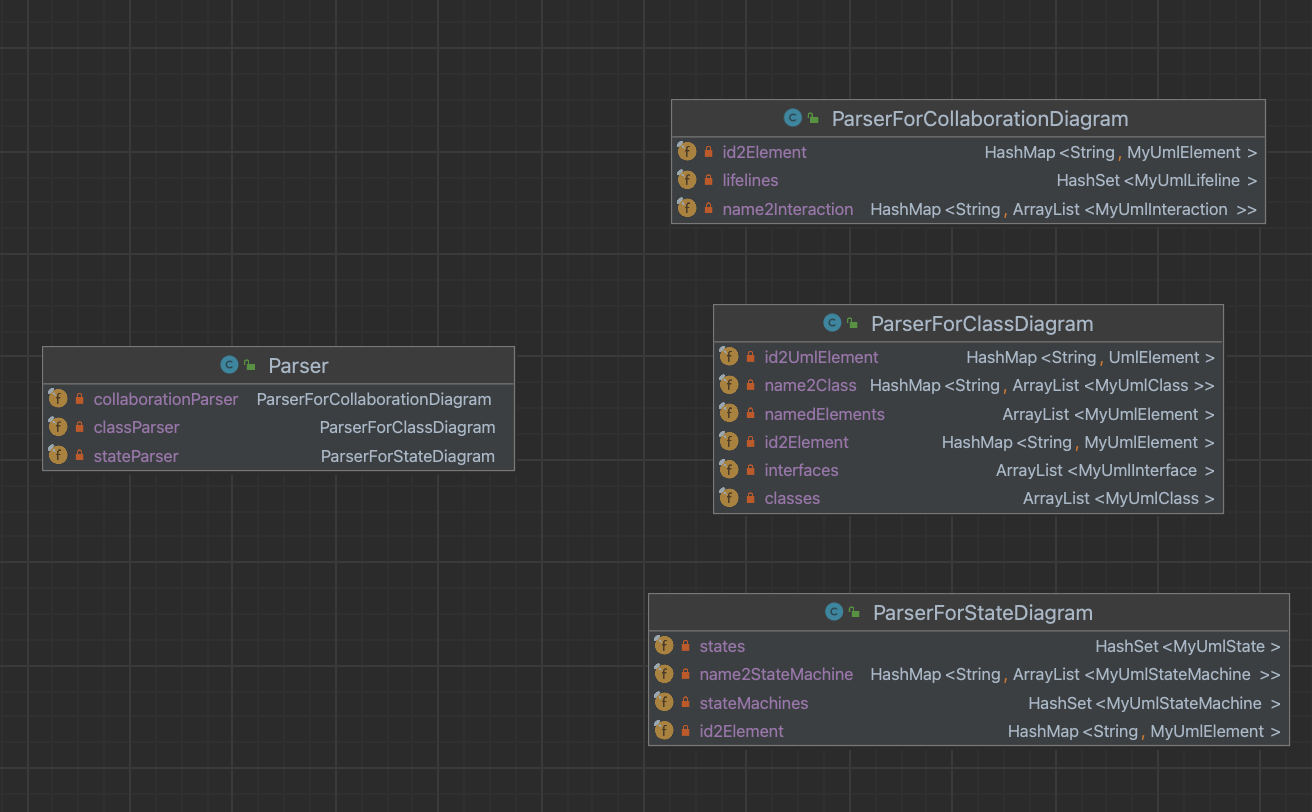Select the namedElements field name
1312x812 pixels.
[x=824, y=414]
